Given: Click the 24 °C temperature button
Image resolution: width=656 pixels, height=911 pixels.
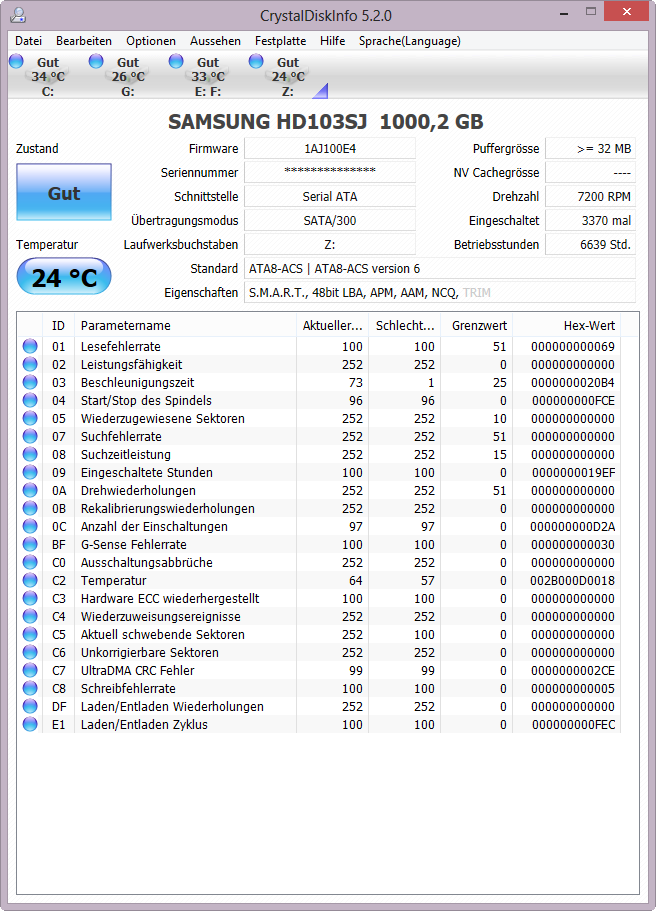Looking at the screenshot, I should click(64, 277).
